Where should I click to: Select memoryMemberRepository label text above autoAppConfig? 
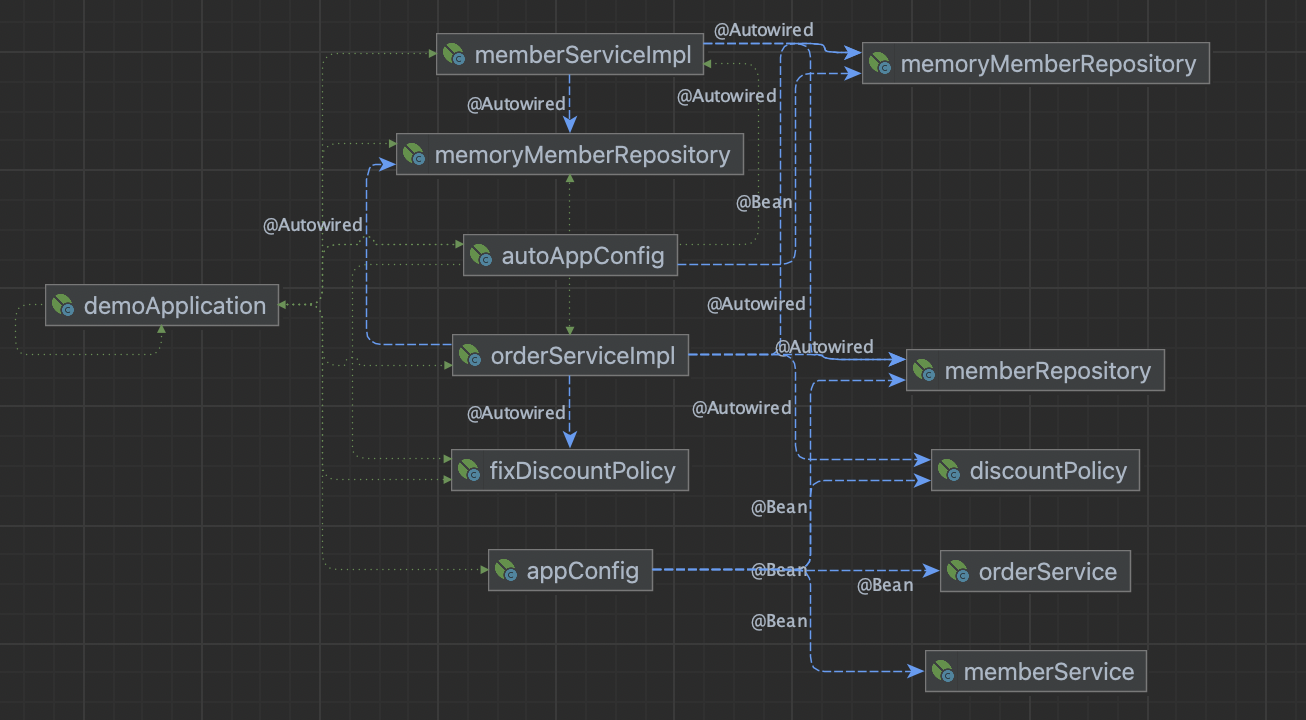tap(582, 156)
